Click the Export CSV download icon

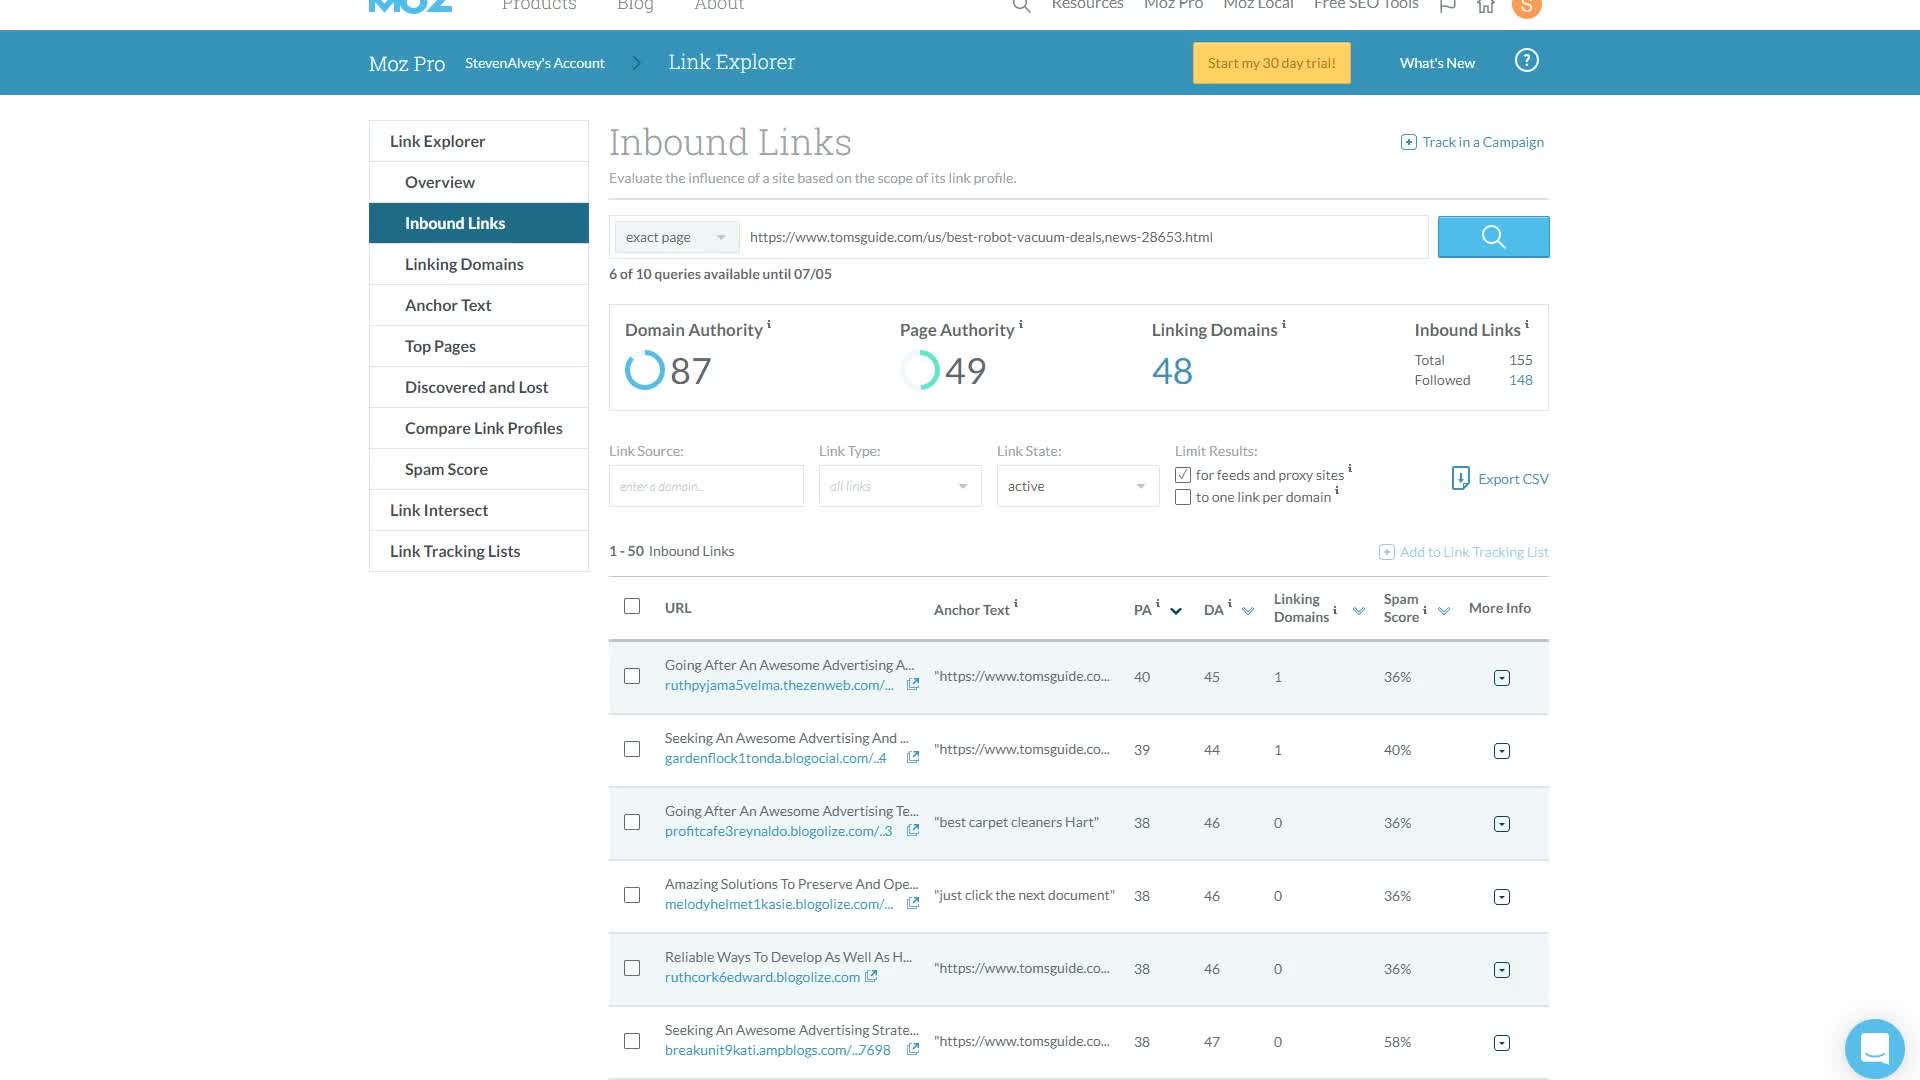[x=1460, y=478]
